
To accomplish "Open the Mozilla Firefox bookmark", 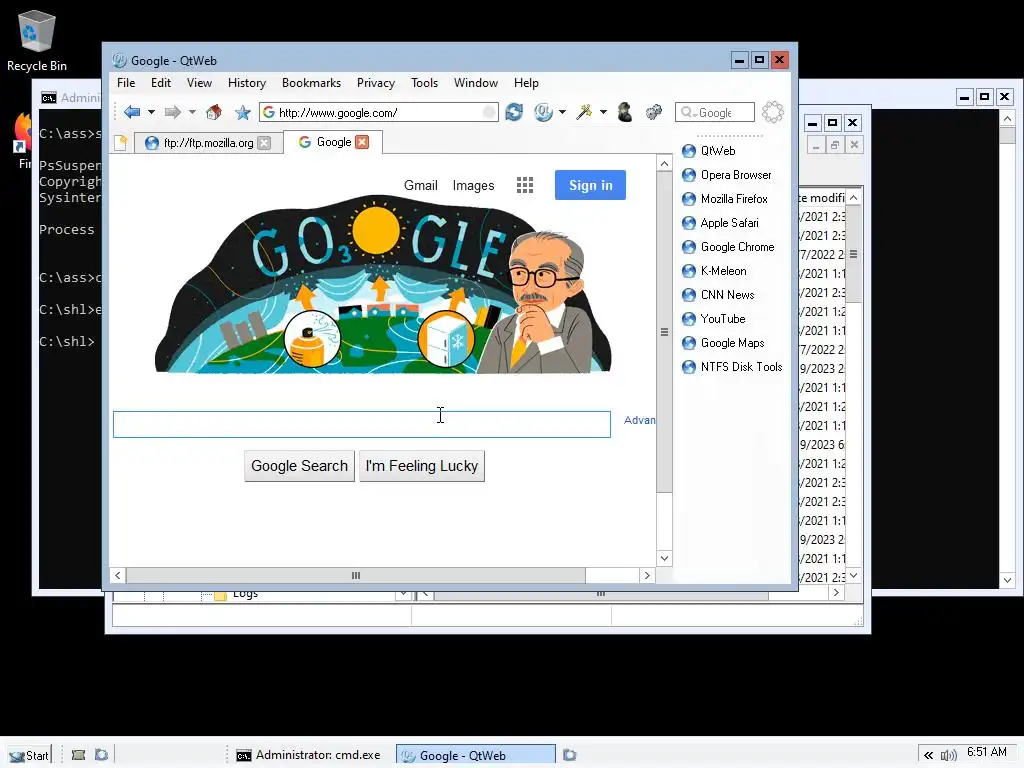I will (x=725, y=199).
